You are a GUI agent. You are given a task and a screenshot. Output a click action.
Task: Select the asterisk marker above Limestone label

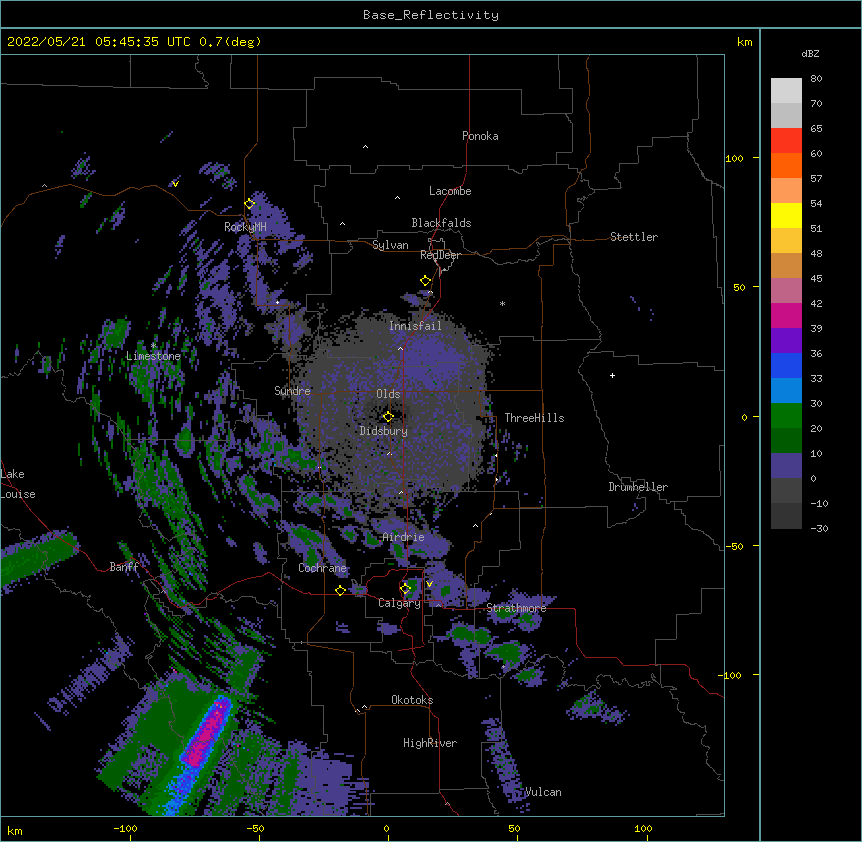click(153, 345)
